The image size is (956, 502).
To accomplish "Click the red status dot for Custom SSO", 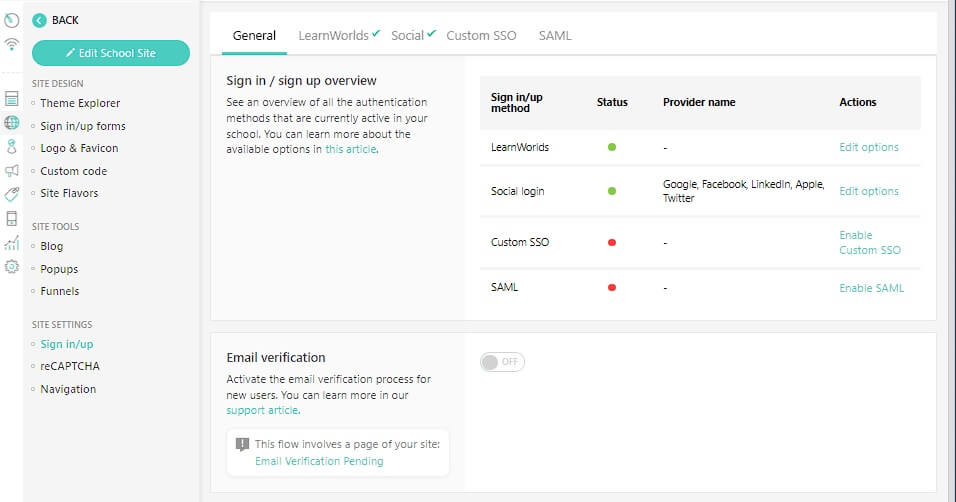I will tap(612, 242).
